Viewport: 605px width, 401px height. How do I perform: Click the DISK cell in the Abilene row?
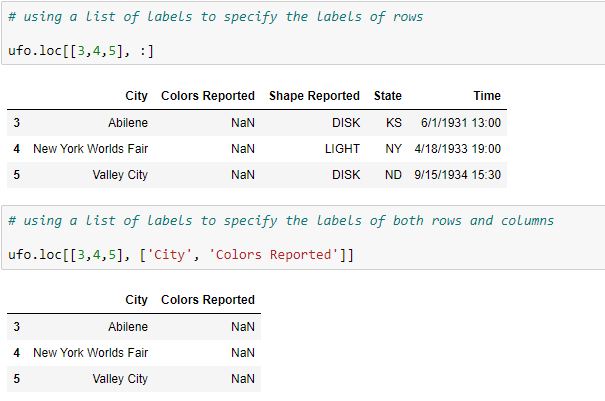pos(346,123)
